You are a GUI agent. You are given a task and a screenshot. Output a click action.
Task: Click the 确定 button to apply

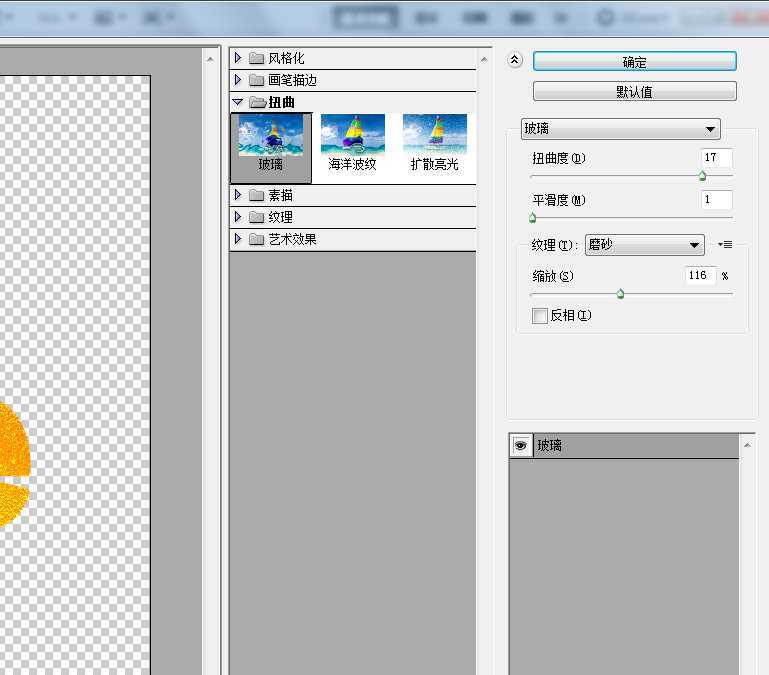[x=634, y=61]
